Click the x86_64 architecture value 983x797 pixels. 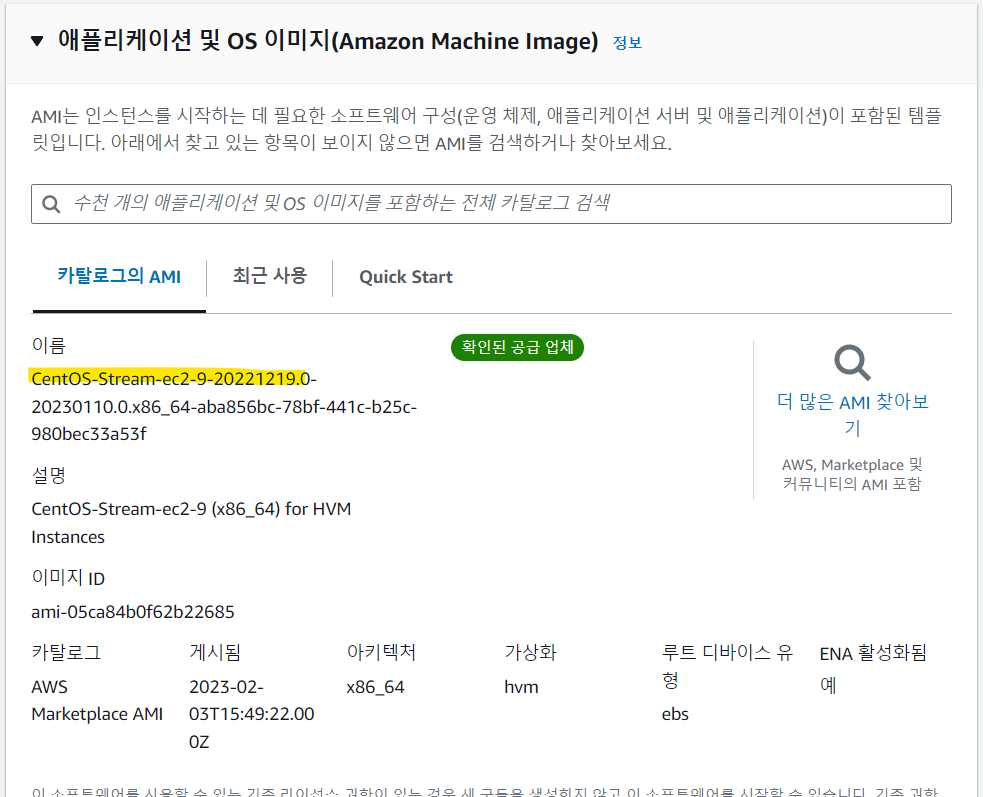click(376, 687)
